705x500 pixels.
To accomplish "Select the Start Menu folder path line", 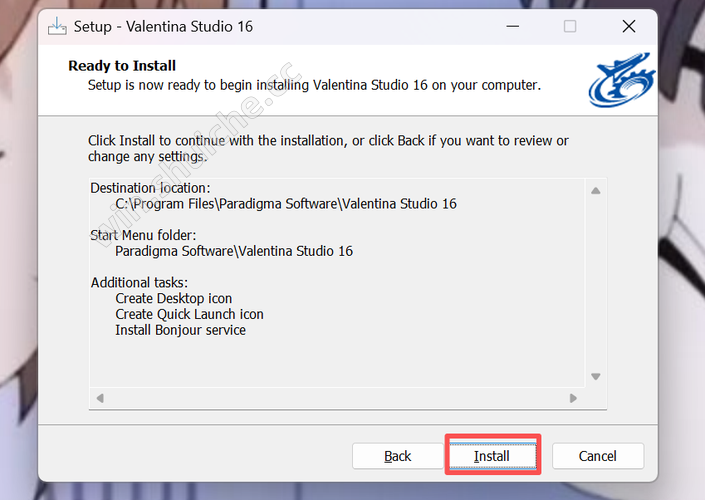I will 233,251.
